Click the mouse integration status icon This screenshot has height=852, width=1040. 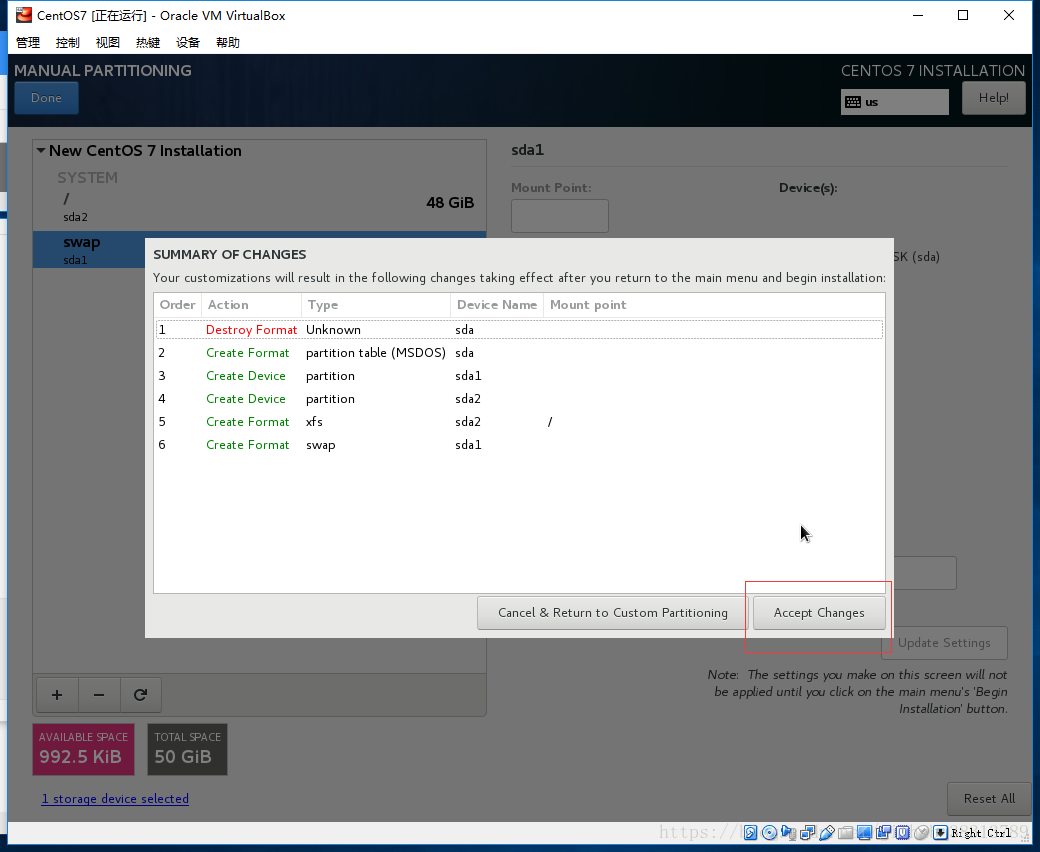921,833
